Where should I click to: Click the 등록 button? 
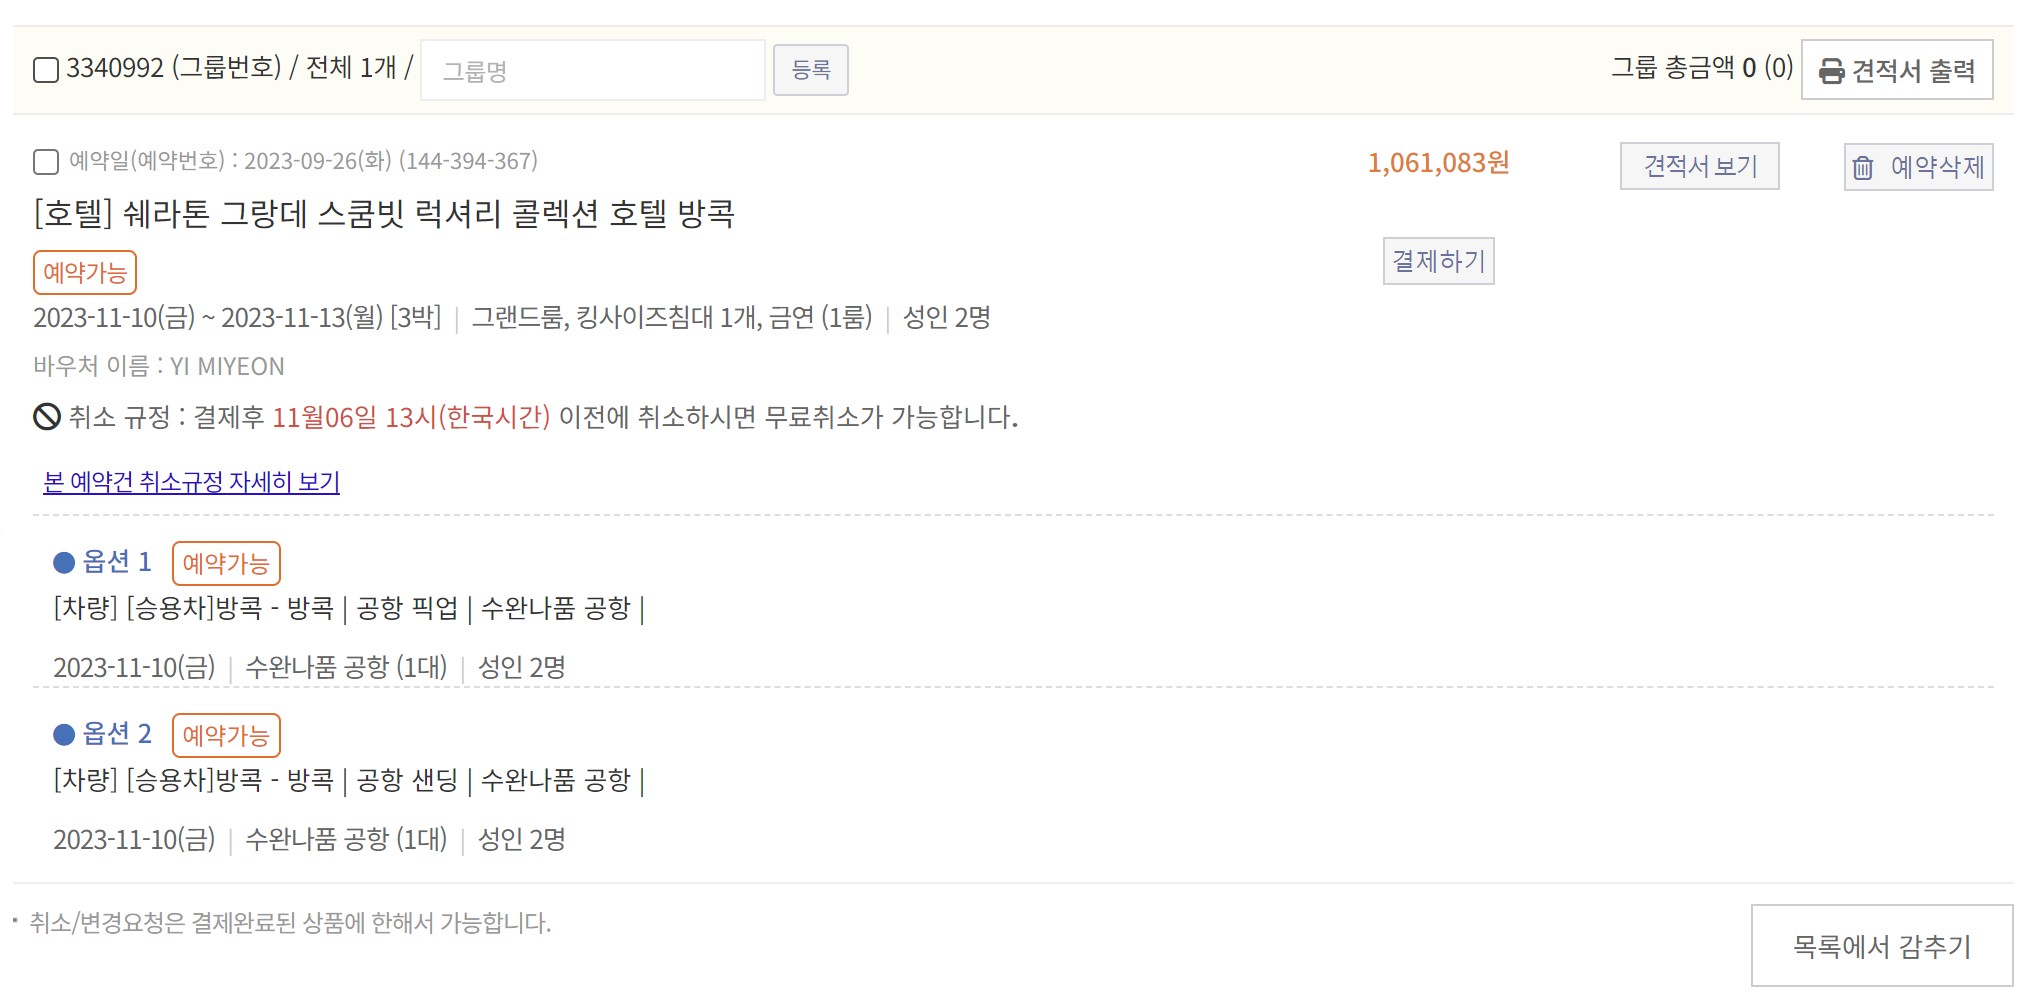pyautogui.click(x=811, y=70)
